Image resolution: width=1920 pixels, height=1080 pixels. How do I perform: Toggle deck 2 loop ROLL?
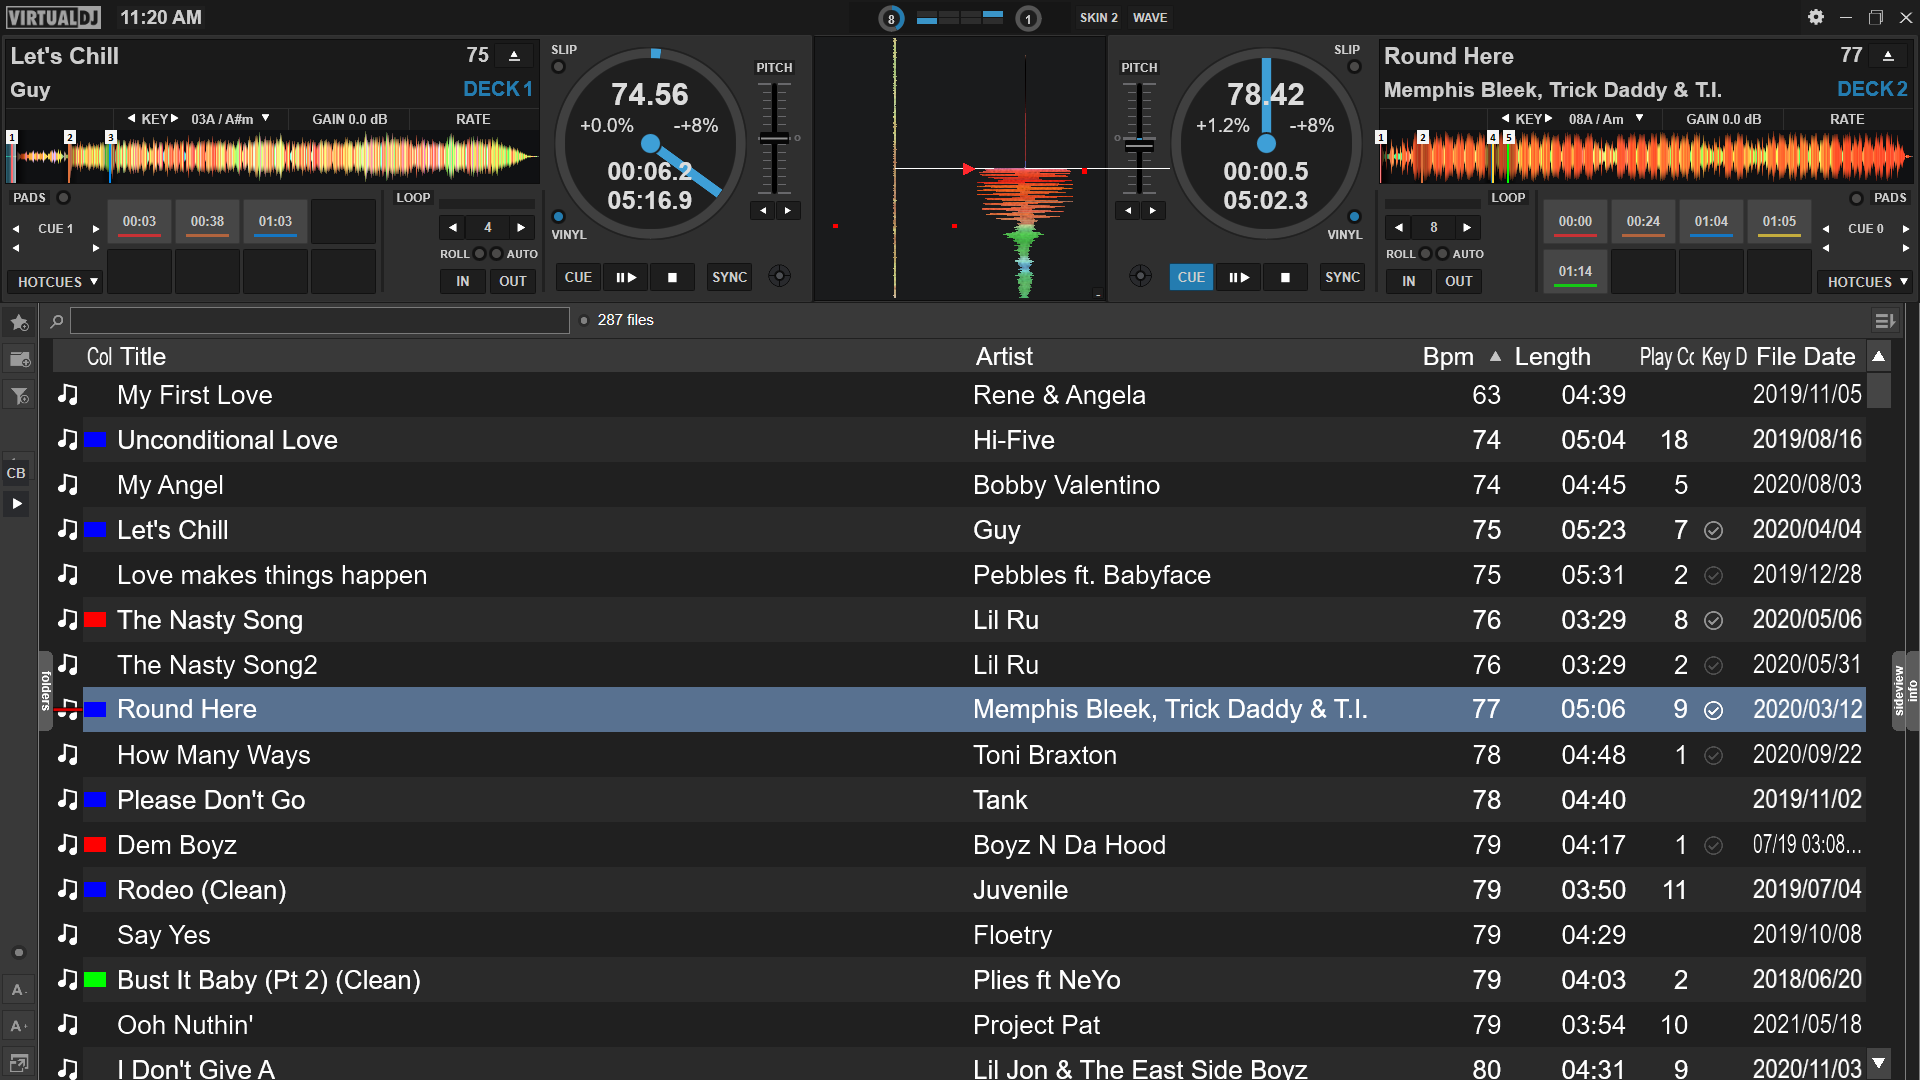(1426, 254)
